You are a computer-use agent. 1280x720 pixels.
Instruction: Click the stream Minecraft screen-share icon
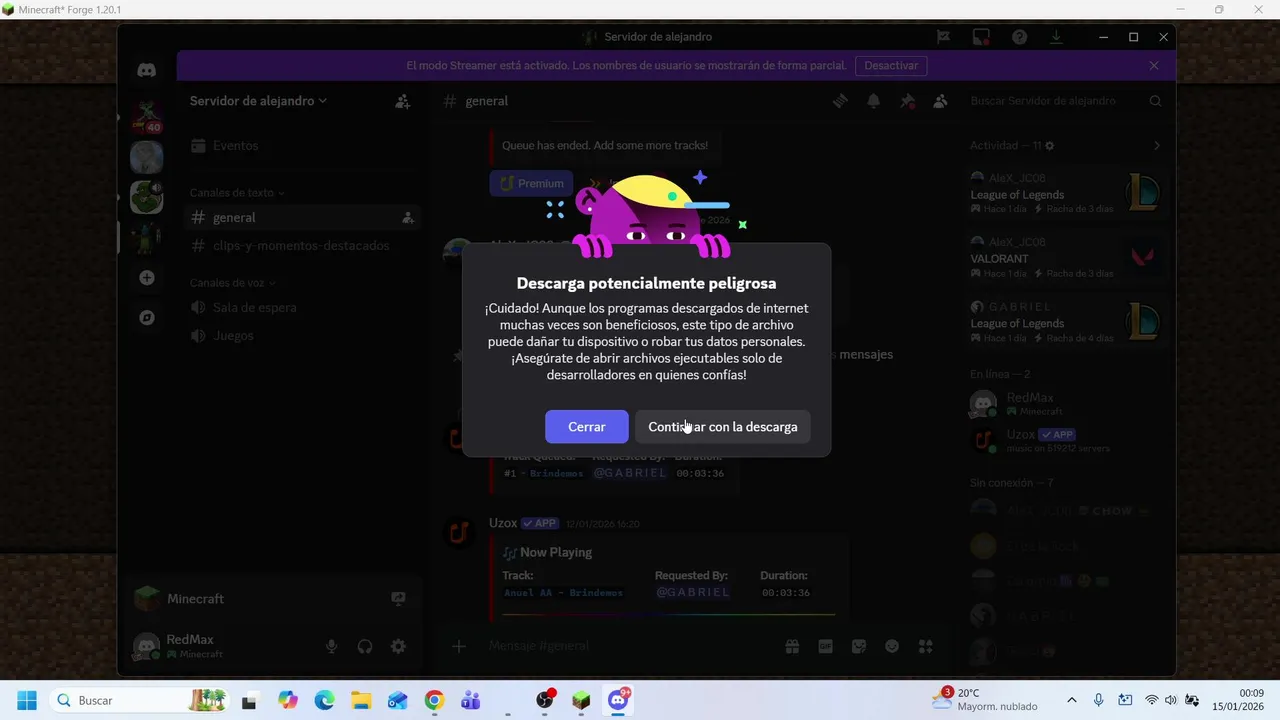point(398,599)
